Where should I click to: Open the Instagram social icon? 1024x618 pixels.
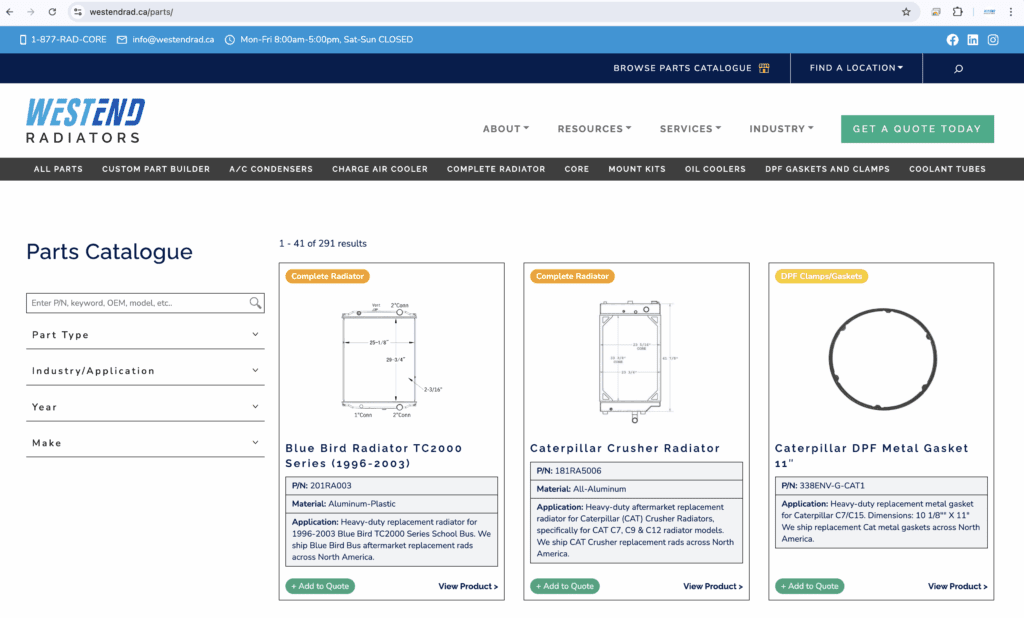[x=993, y=40]
